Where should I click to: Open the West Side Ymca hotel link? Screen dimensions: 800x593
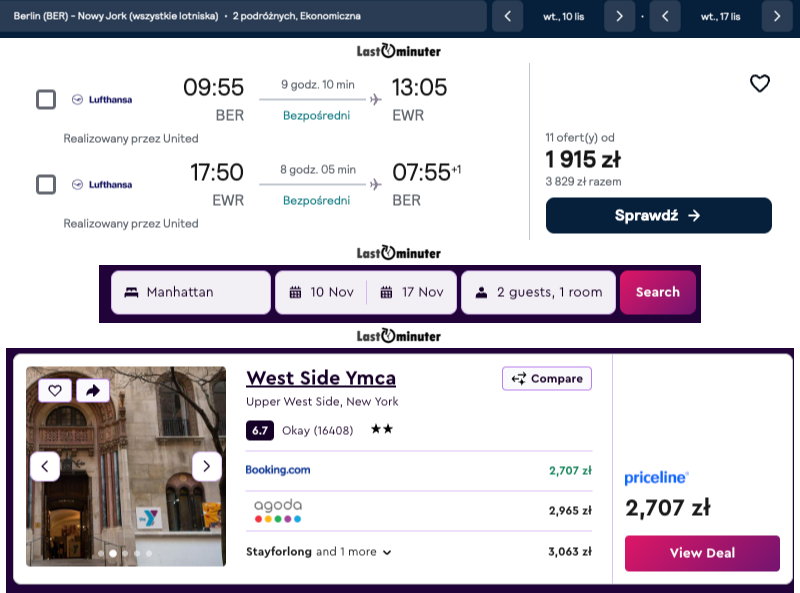click(321, 378)
